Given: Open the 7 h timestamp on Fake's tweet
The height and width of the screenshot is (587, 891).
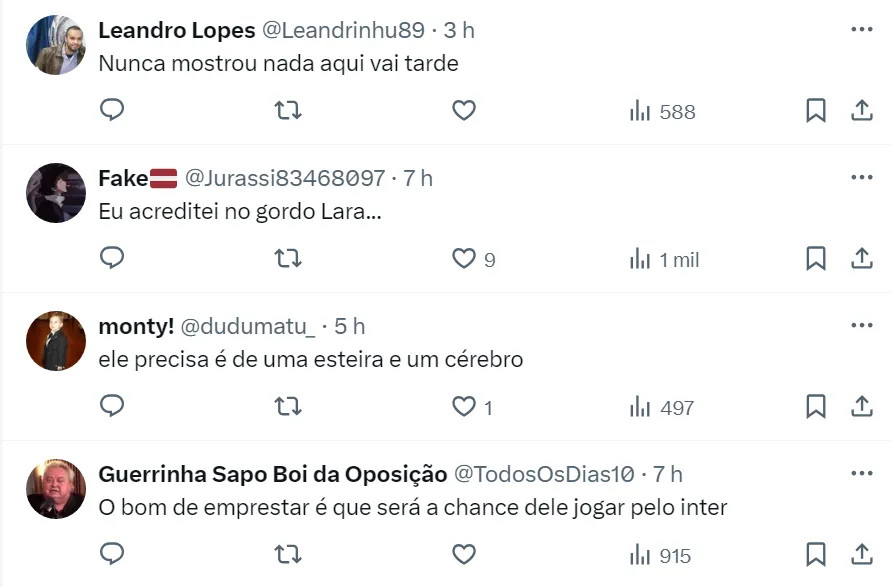Looking at the screenshot, I should point(418,178).
